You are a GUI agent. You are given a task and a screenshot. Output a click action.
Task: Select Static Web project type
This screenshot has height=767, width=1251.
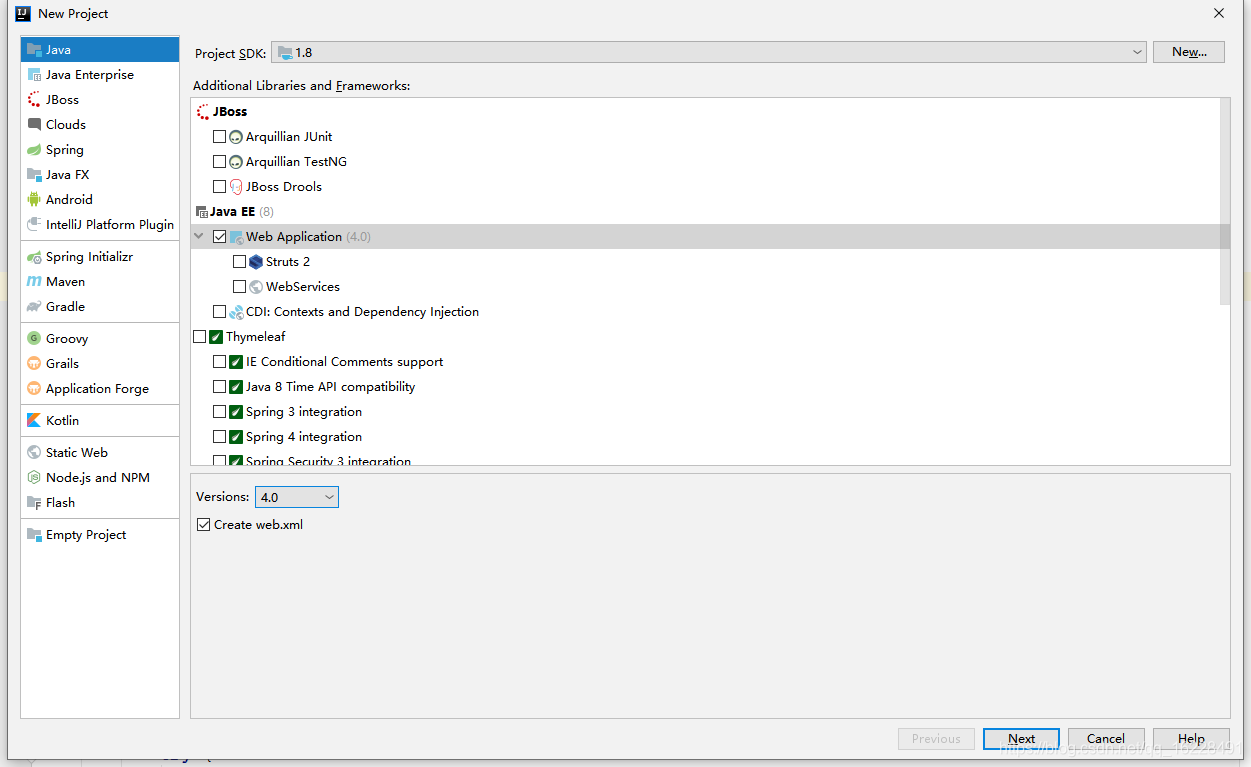[x=99, y=452]
